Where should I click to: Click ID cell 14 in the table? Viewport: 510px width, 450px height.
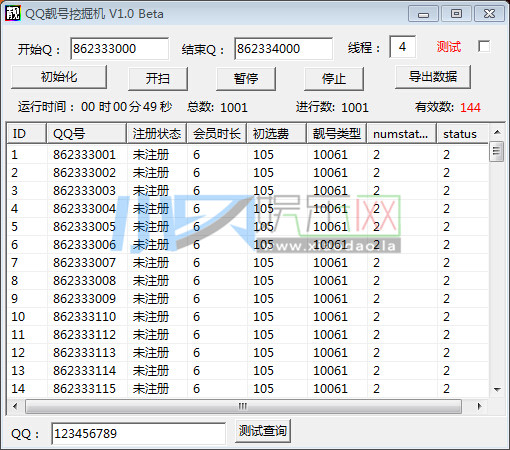pos(18,389)
